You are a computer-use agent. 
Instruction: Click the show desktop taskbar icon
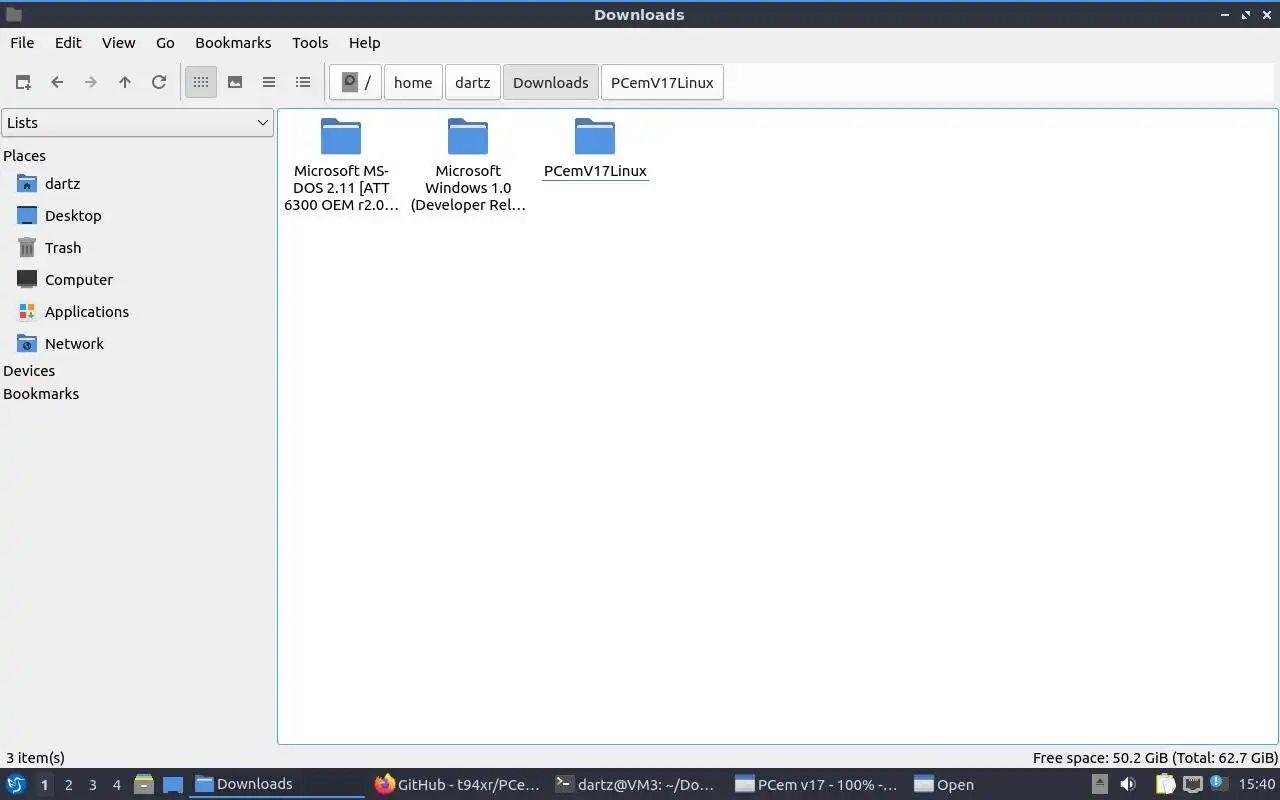pos(173,785)
